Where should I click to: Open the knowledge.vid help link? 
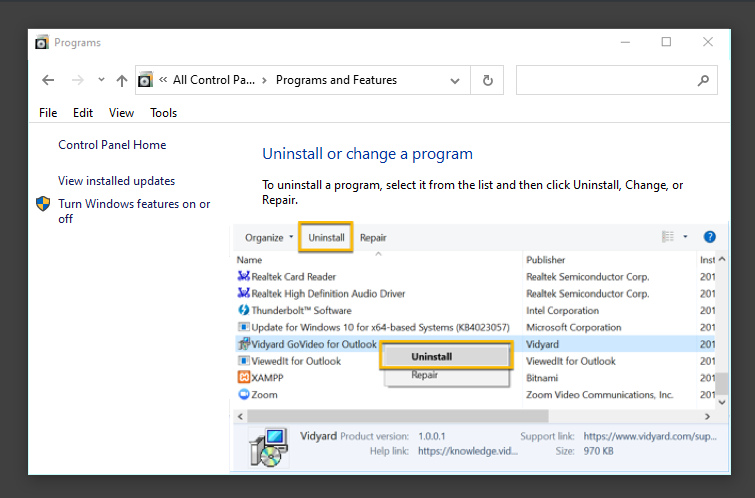468,451
